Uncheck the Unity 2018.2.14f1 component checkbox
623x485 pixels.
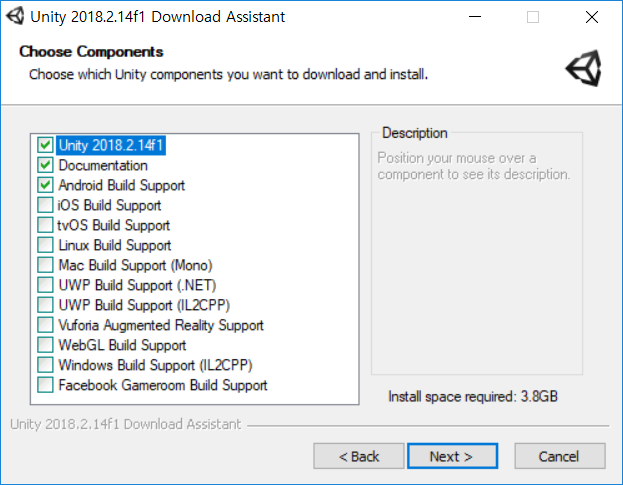point(45,145)
